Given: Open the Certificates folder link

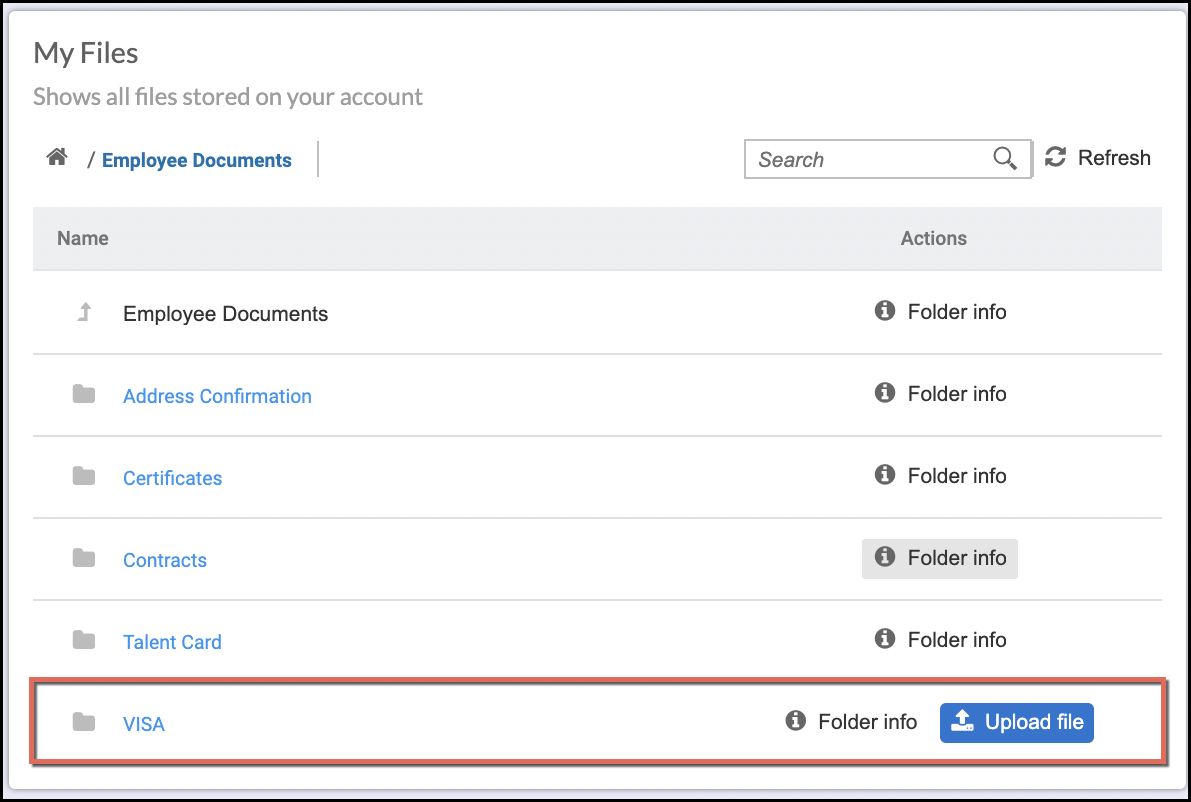Looking at the screenshot, I should 172,478.
